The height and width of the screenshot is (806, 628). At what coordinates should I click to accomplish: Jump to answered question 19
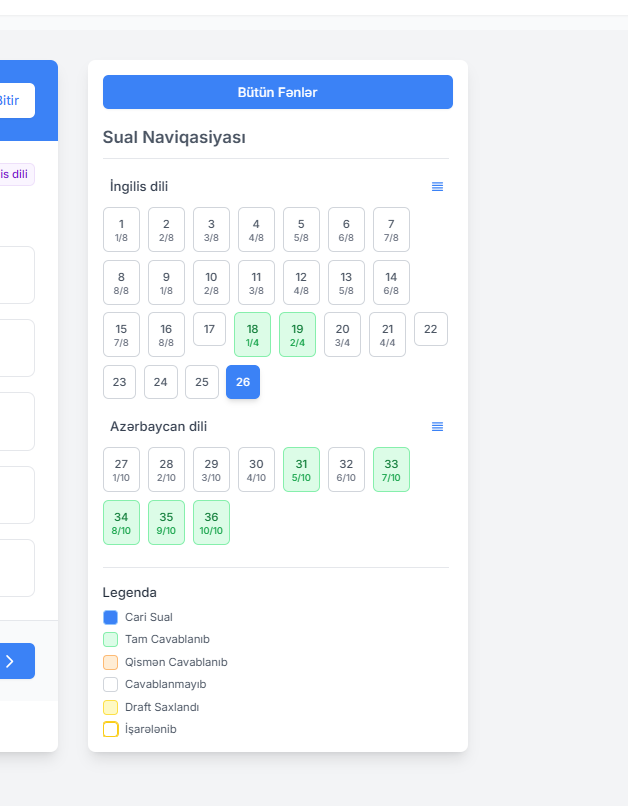pos(297,334)
